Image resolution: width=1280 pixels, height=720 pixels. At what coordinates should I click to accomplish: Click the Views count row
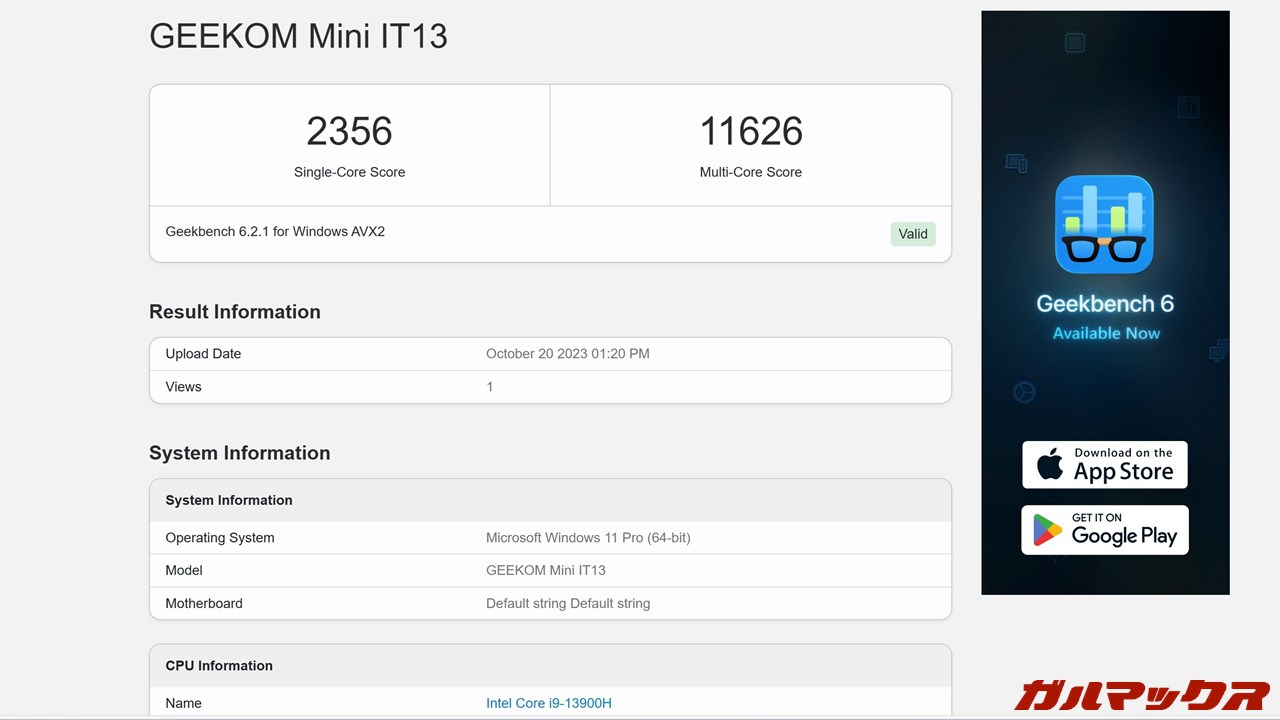pyautogui.click(x=550, y=387)
